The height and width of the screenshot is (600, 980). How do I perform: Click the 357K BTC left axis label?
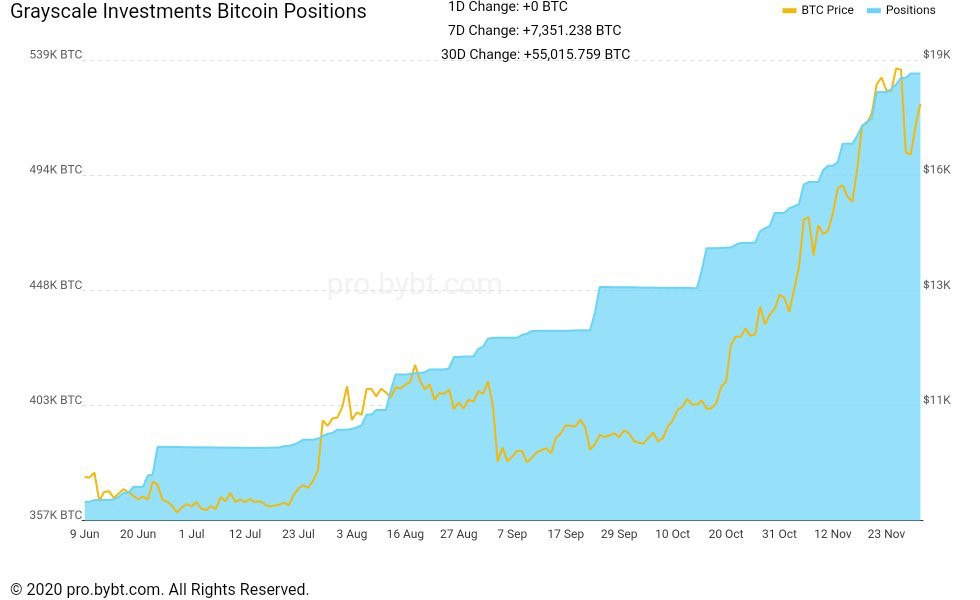[x=56, y=515]
